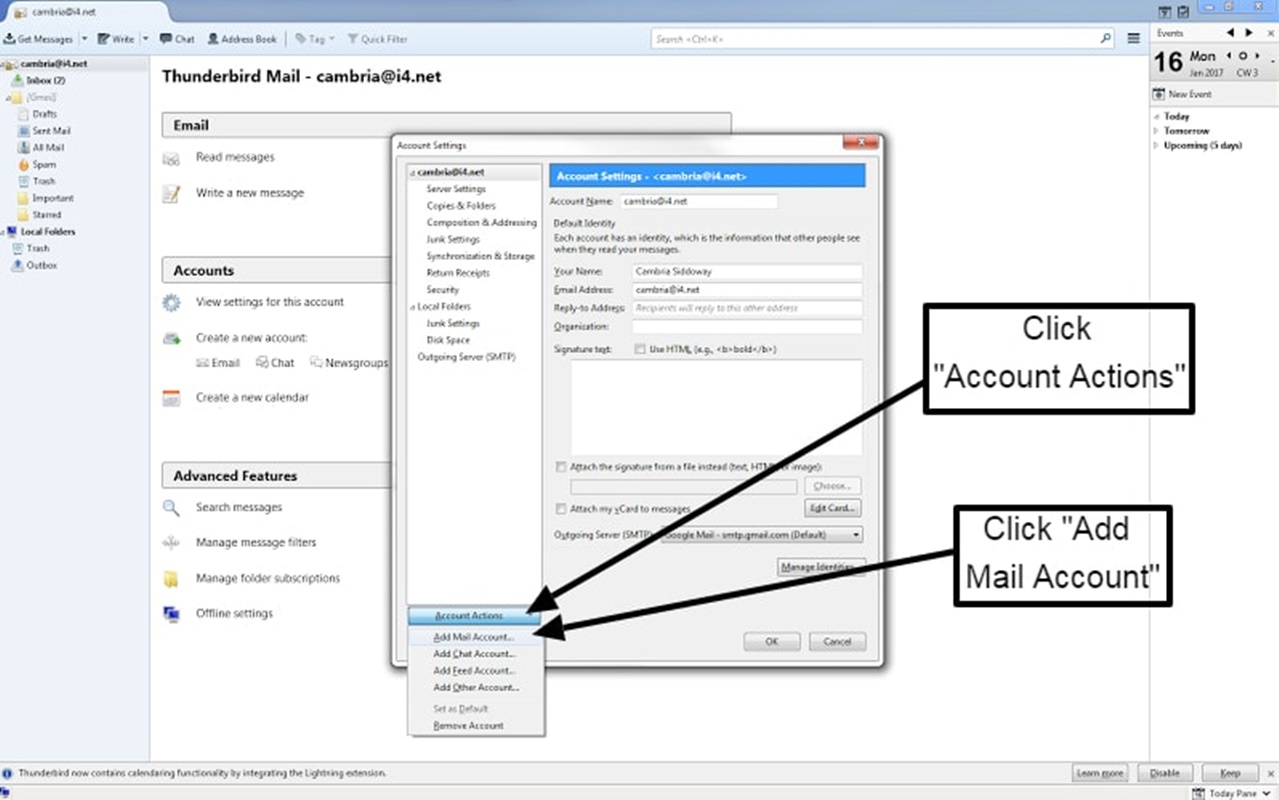Expand Upcoming (5 days) events
1279x800 pixels.
(1157, 146)
